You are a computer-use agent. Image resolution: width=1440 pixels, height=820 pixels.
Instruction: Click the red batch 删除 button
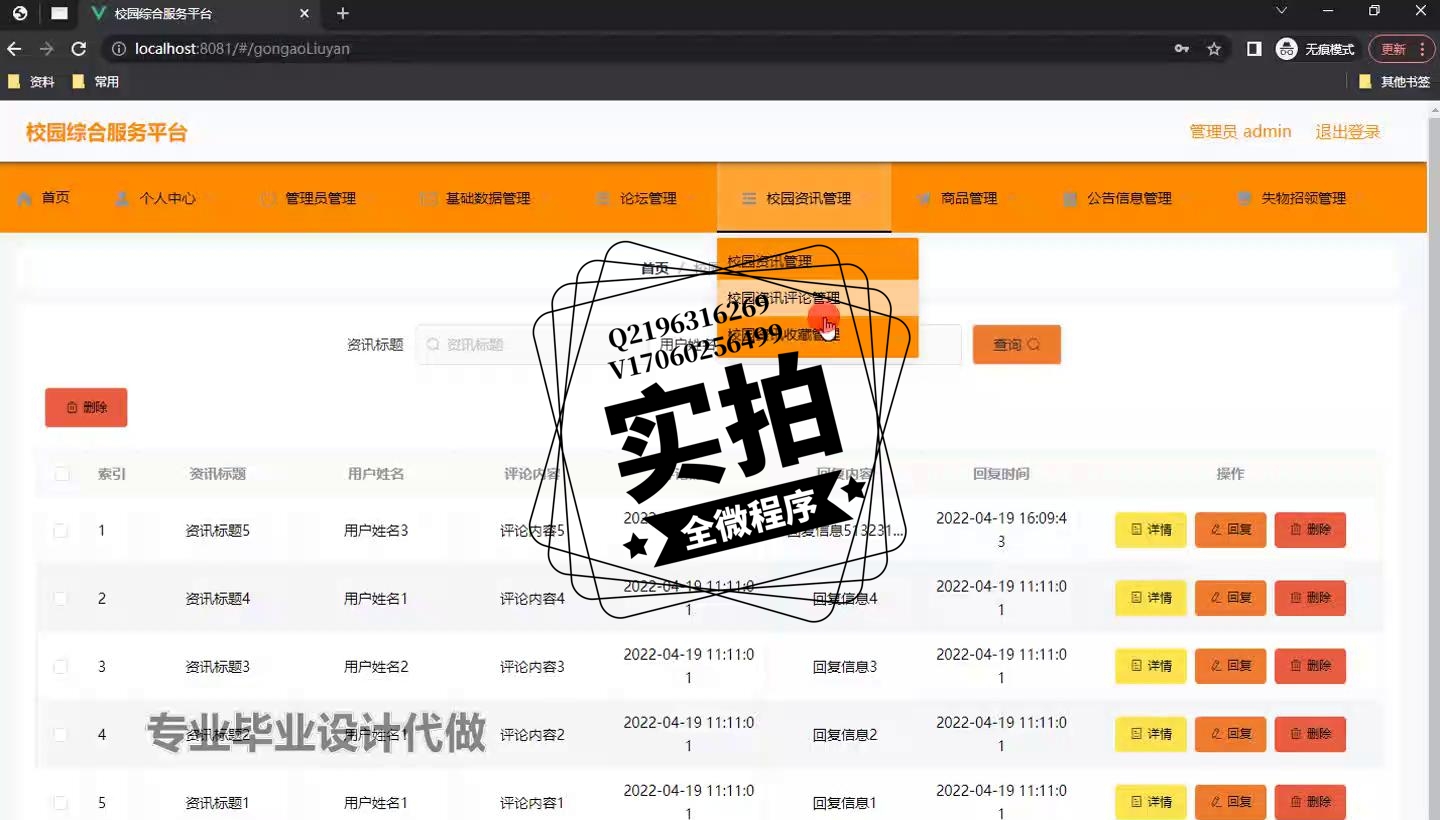[x=86, y=407]
